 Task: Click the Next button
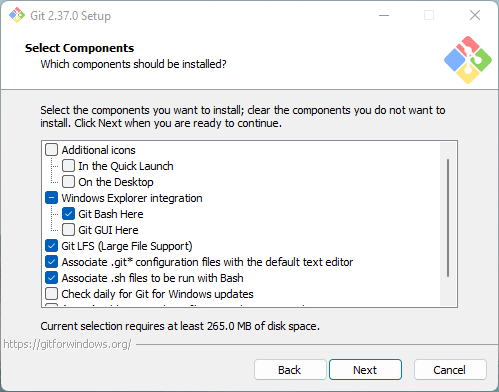tap(365, 370)
